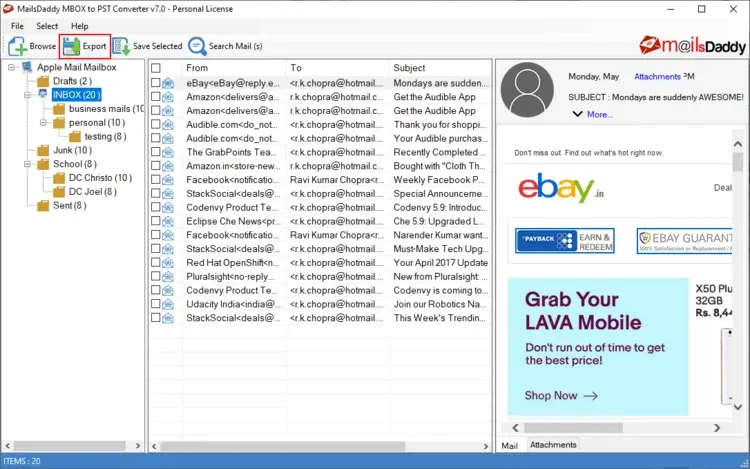
Task: Toggle the select-all header checkbox
Action: 156,68
